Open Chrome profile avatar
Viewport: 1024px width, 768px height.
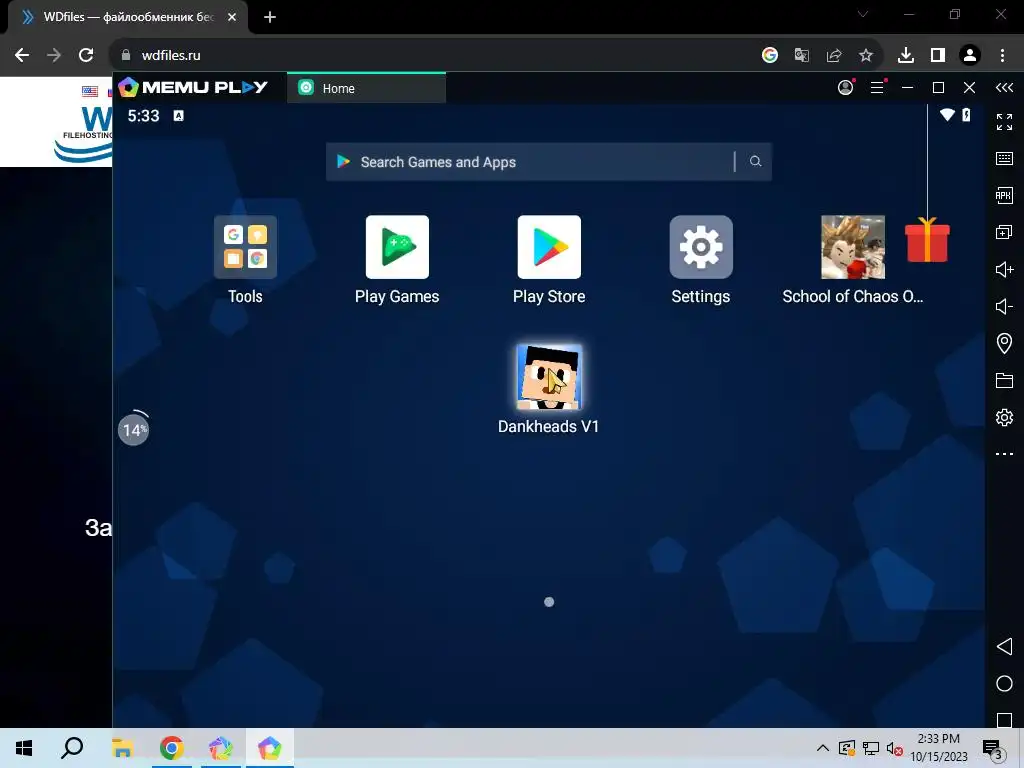(970, 55)
